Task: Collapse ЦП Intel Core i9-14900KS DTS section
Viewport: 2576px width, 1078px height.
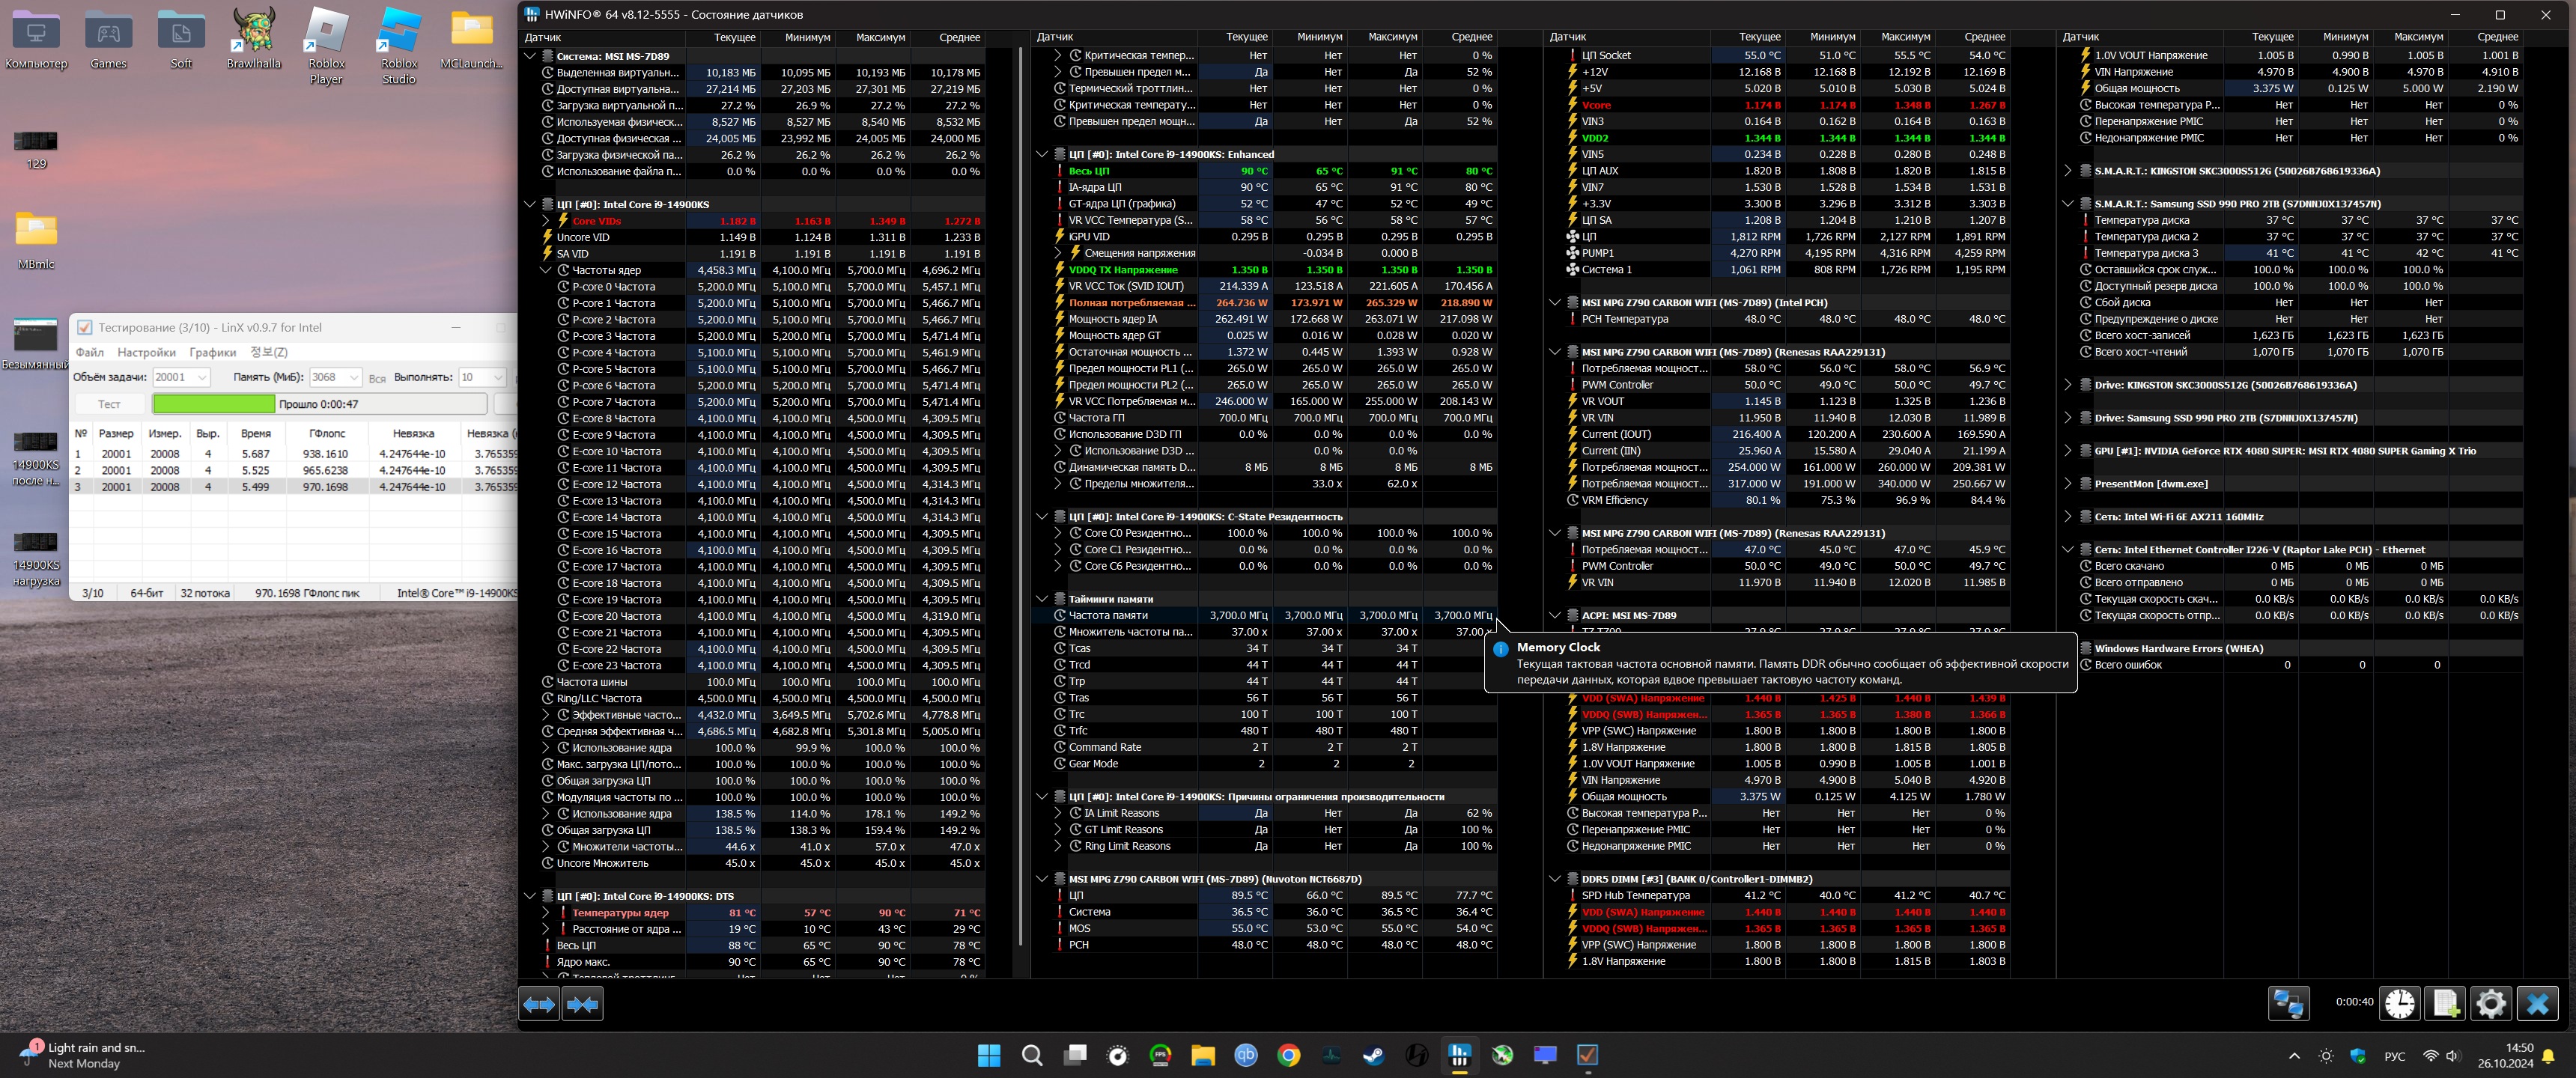Action: pyautogui.click(x=530, y=896)
